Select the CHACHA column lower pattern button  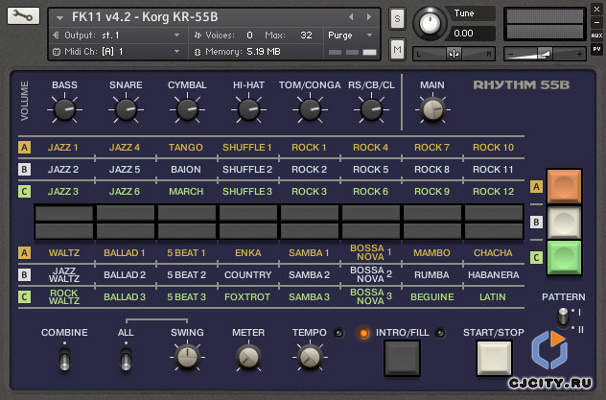[x=494, y=231]
